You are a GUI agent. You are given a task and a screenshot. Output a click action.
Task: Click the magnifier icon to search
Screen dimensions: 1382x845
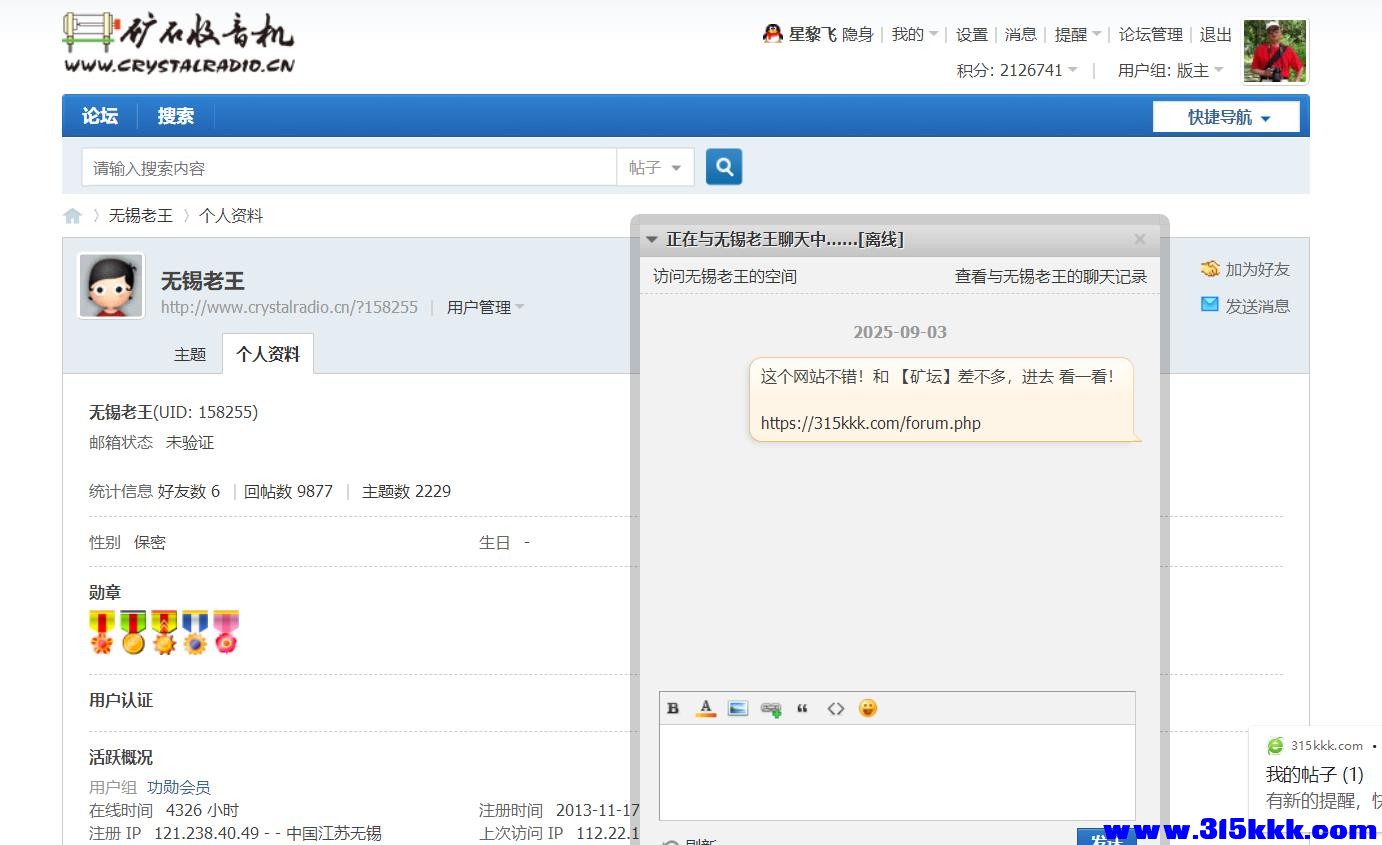723,166
